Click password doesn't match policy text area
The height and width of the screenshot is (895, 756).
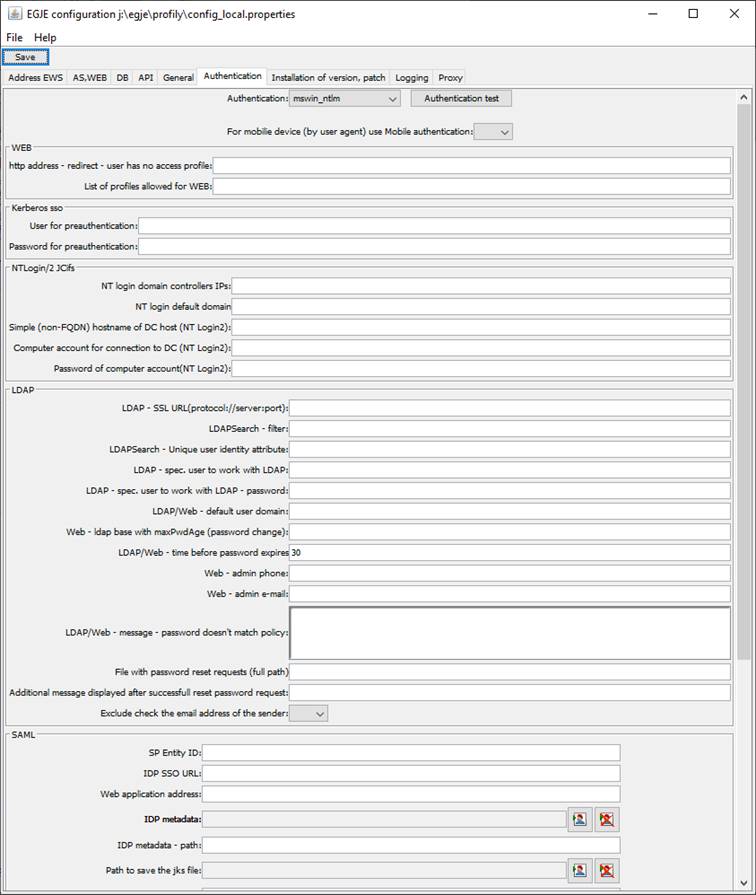coord(510,633)
